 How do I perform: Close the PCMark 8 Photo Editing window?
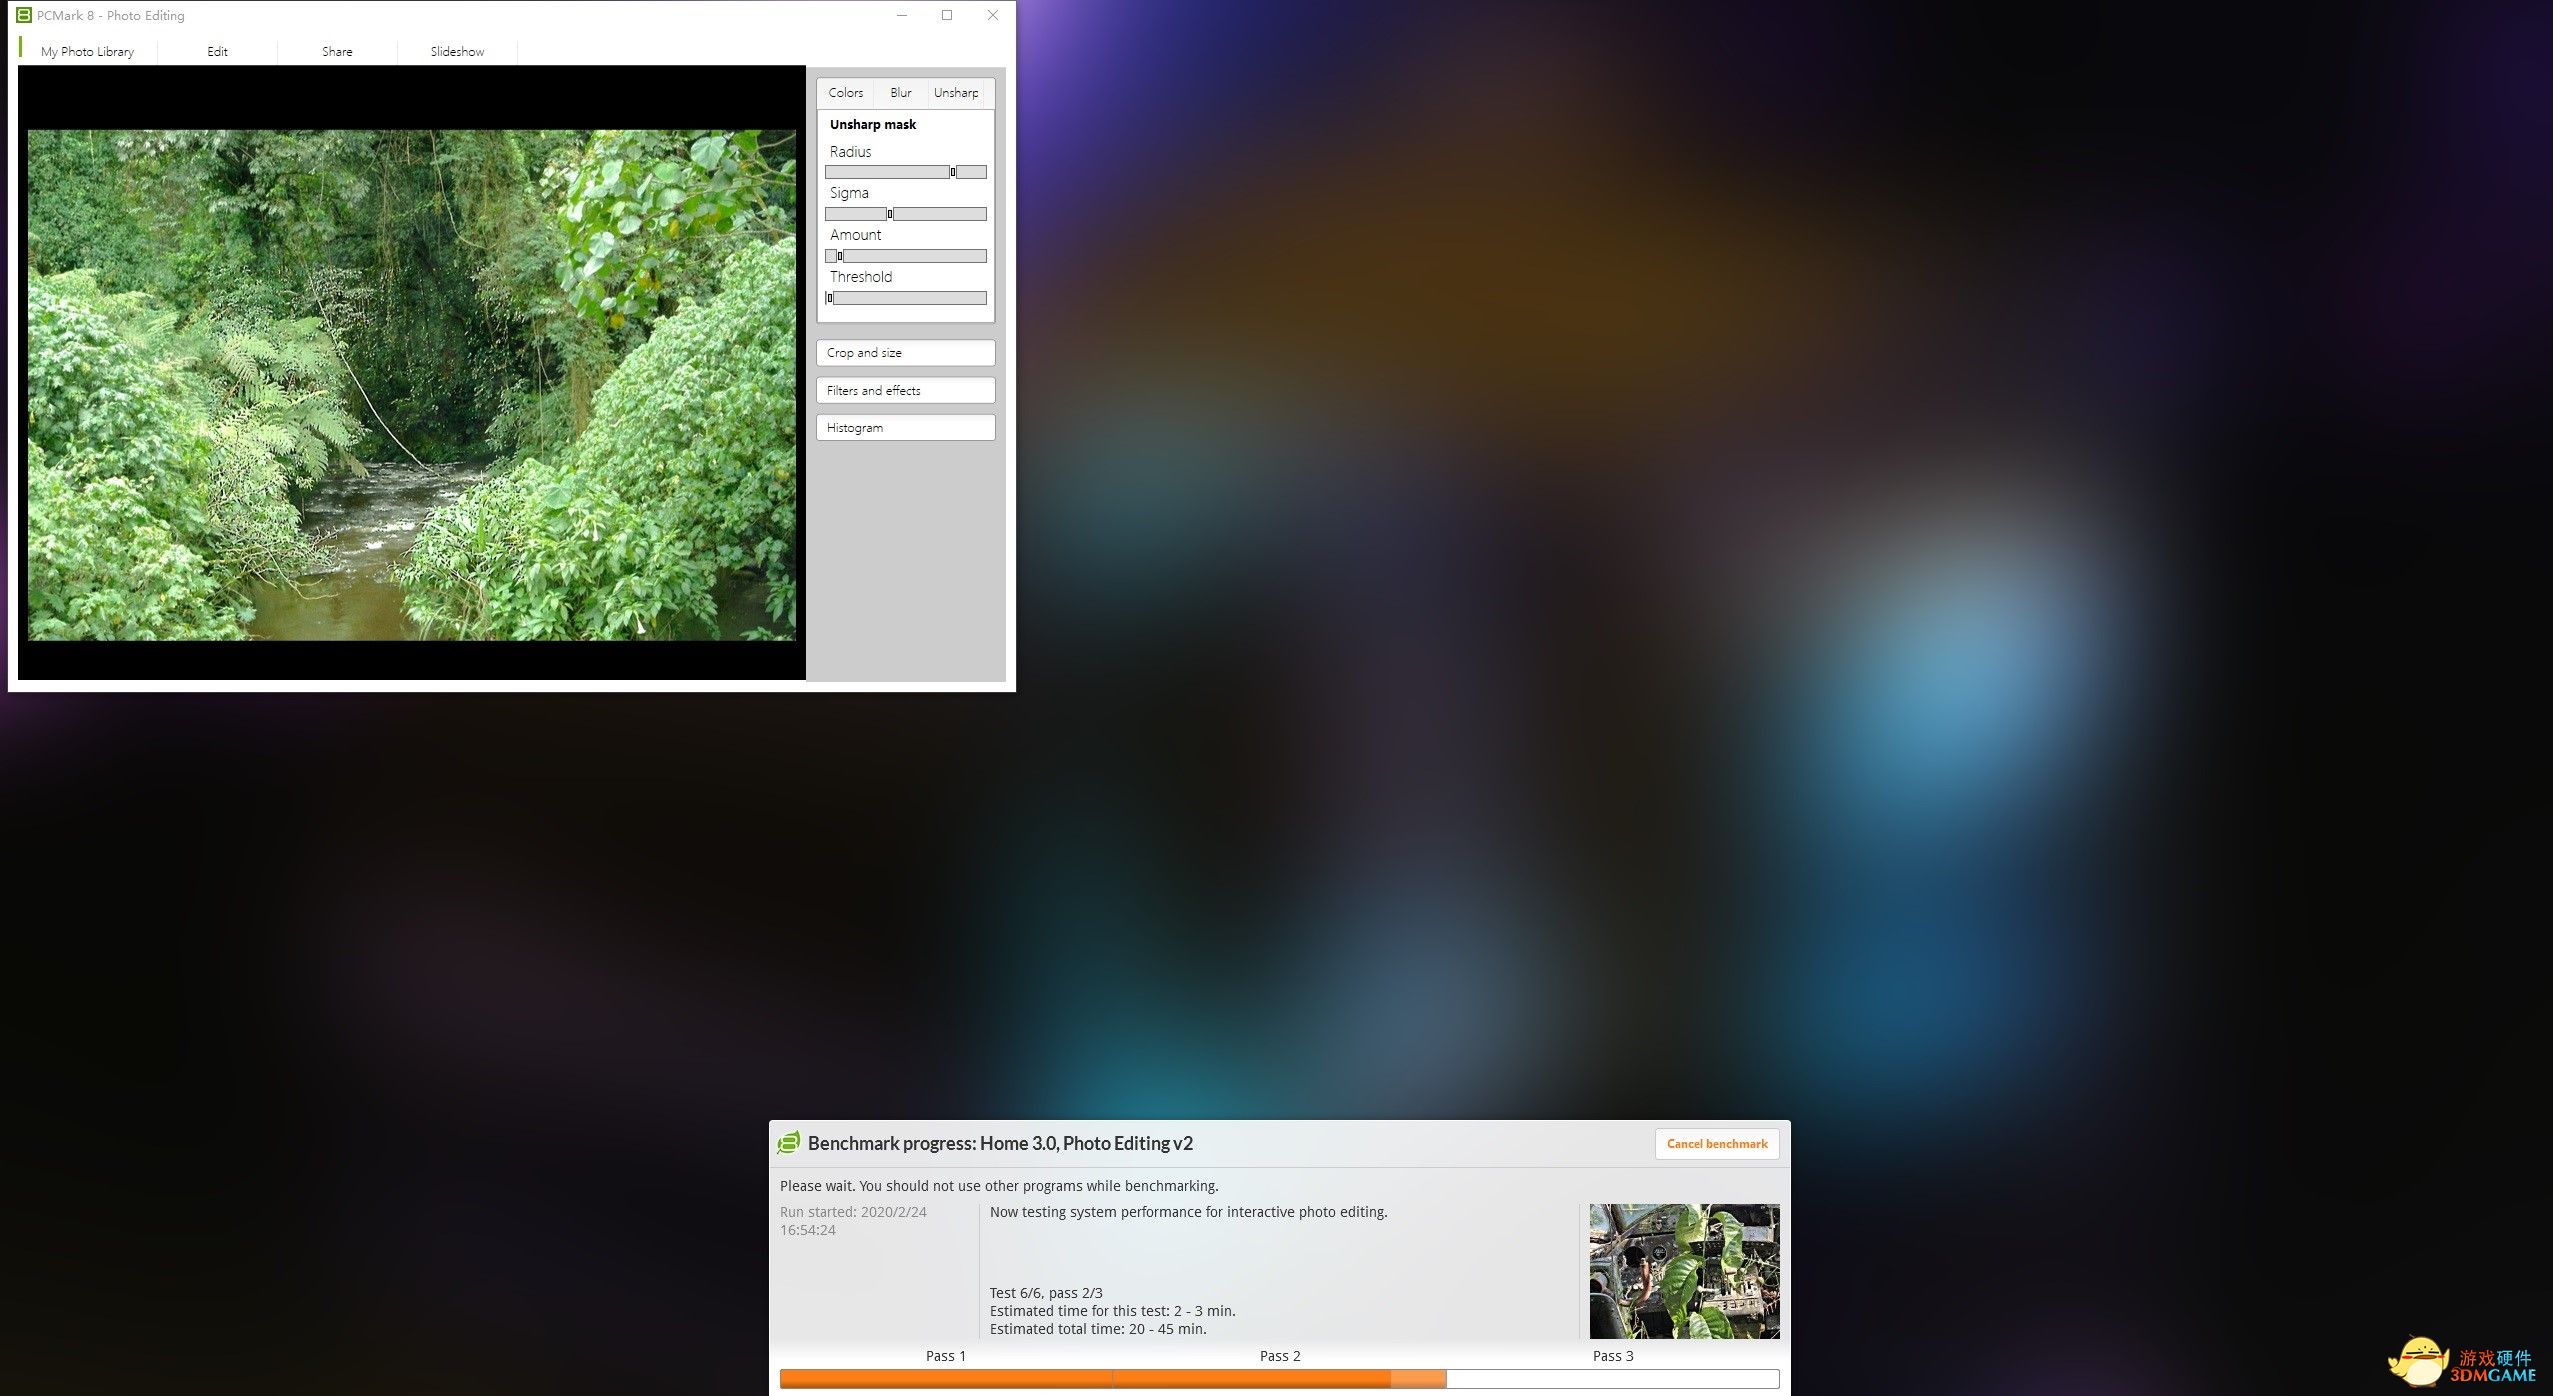pos(993,15)
